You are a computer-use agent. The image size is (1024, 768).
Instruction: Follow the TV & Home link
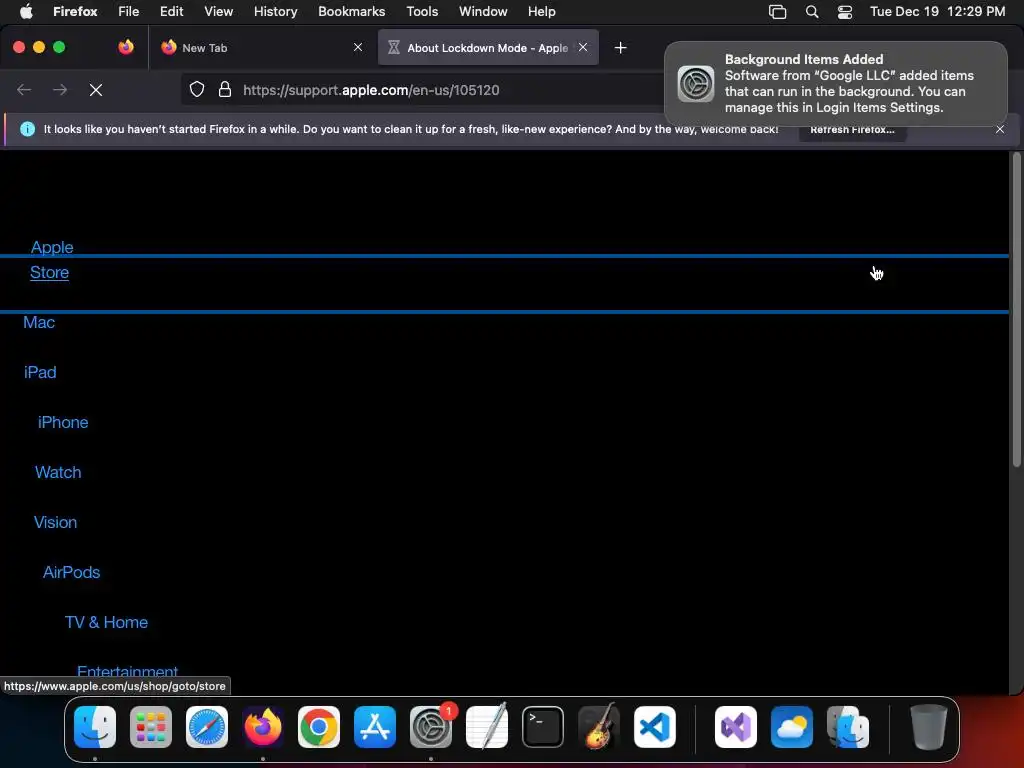(106, 622)
